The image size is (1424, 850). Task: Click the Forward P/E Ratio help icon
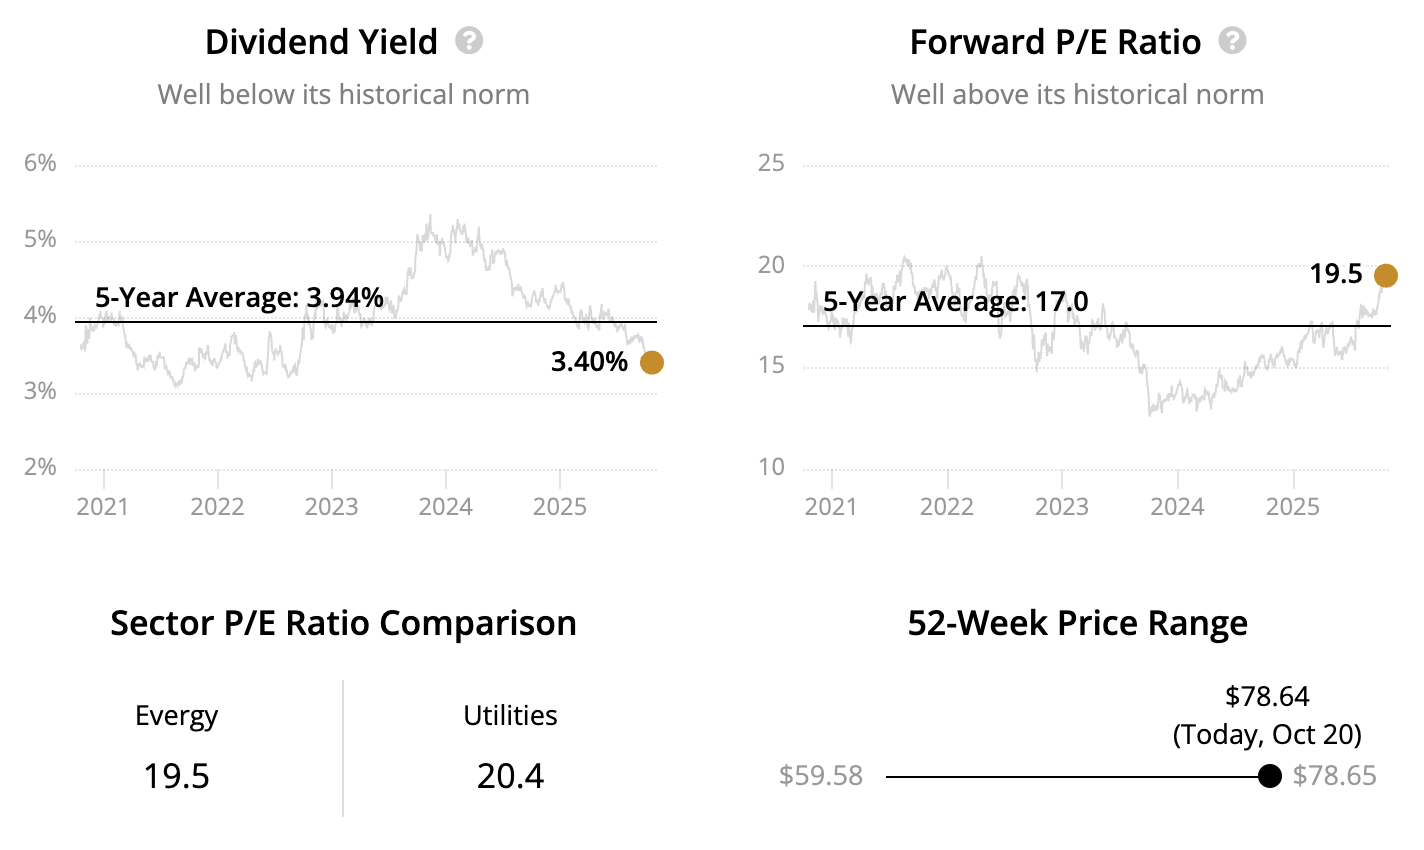click(1233, 41)
